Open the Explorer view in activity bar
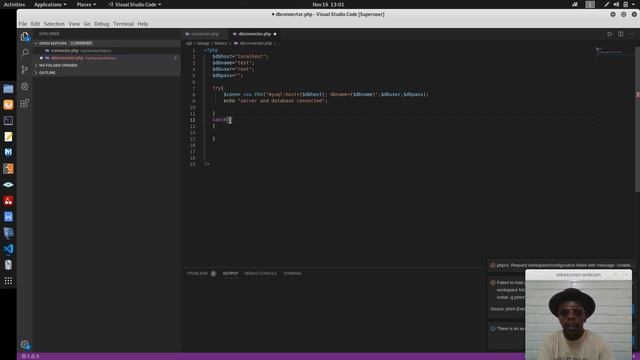The height and width of the screenshot is (360, 640). tap(25, 37)
